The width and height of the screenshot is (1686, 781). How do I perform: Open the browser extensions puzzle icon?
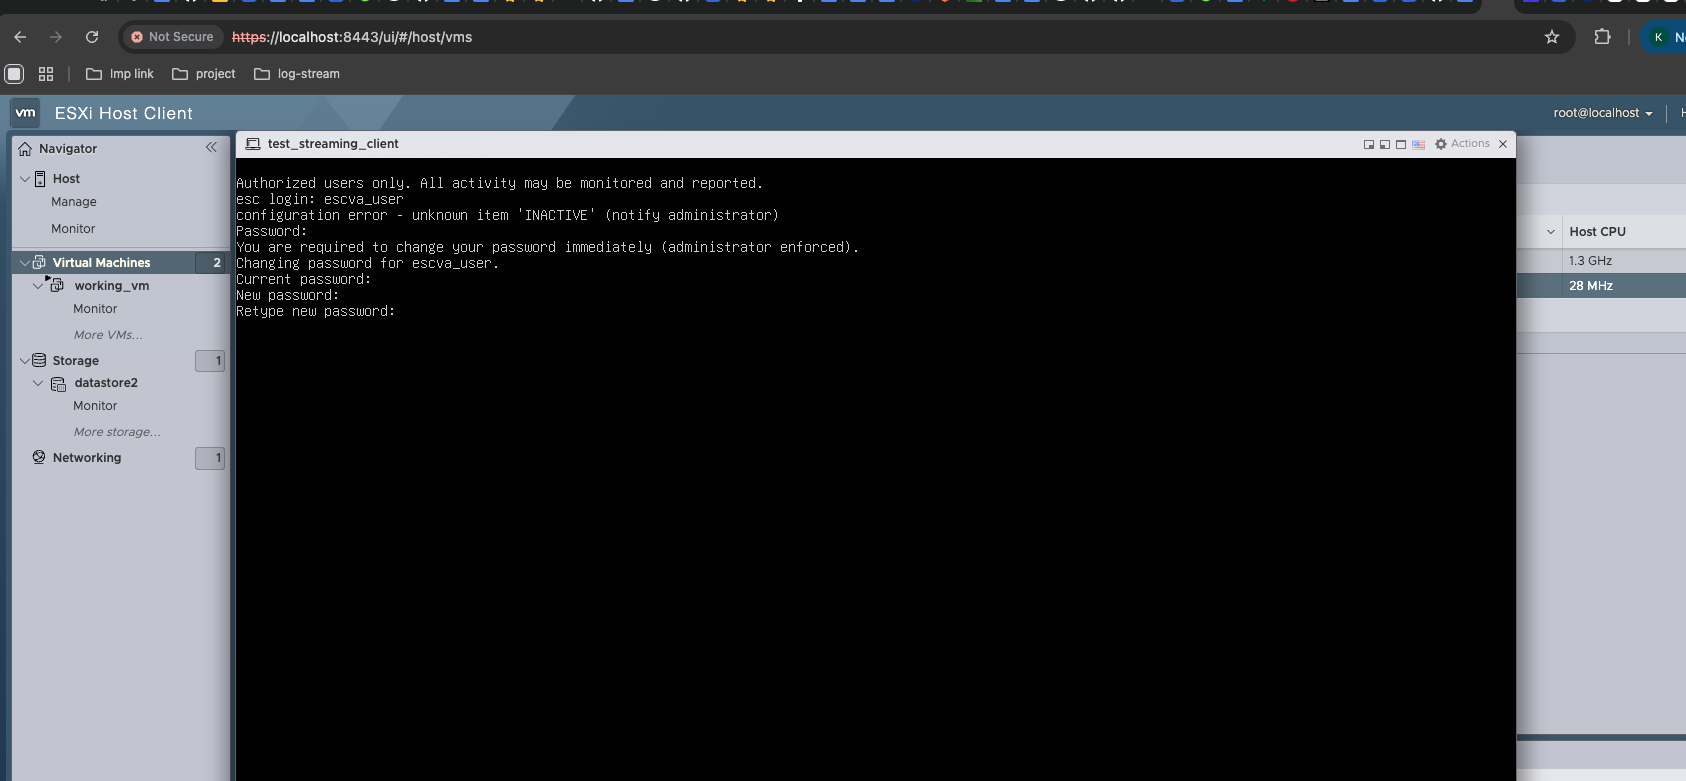1602,37
